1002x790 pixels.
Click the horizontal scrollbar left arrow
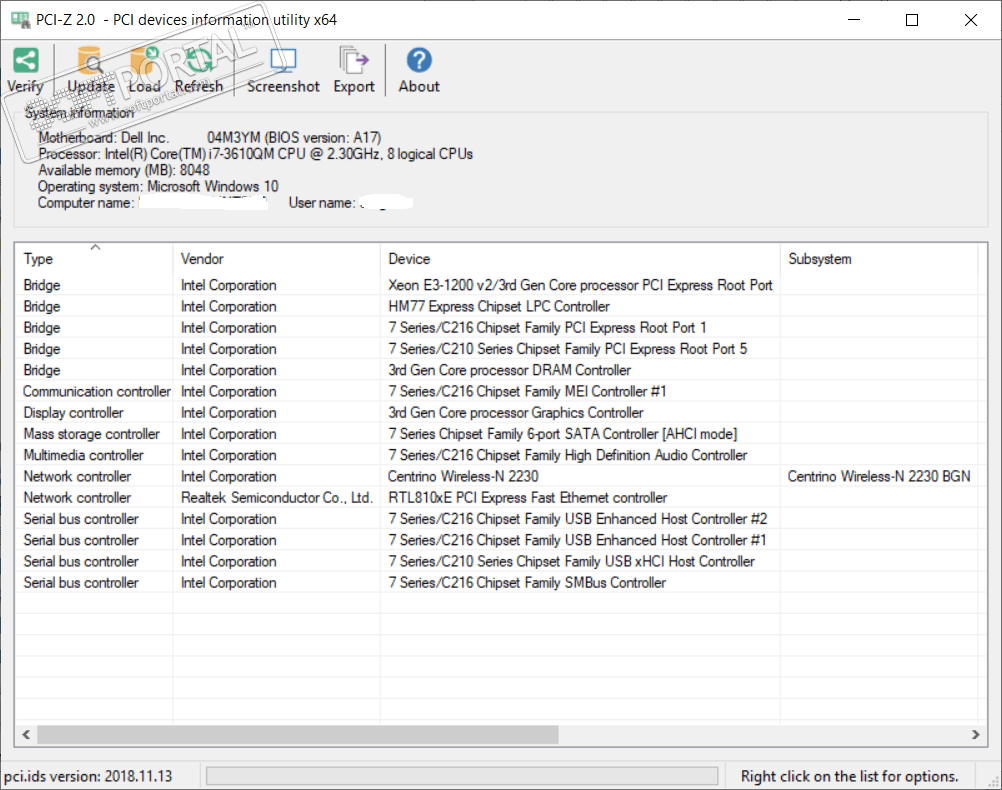click(26, 734)
